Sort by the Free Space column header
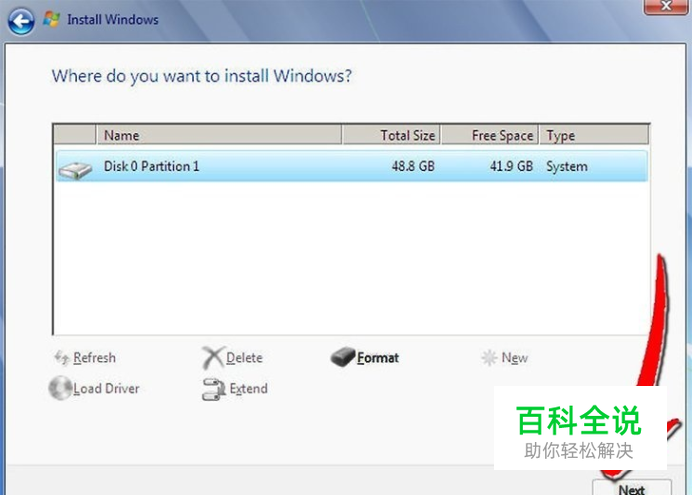The image size is (692, 495). [x=490, y=135]
